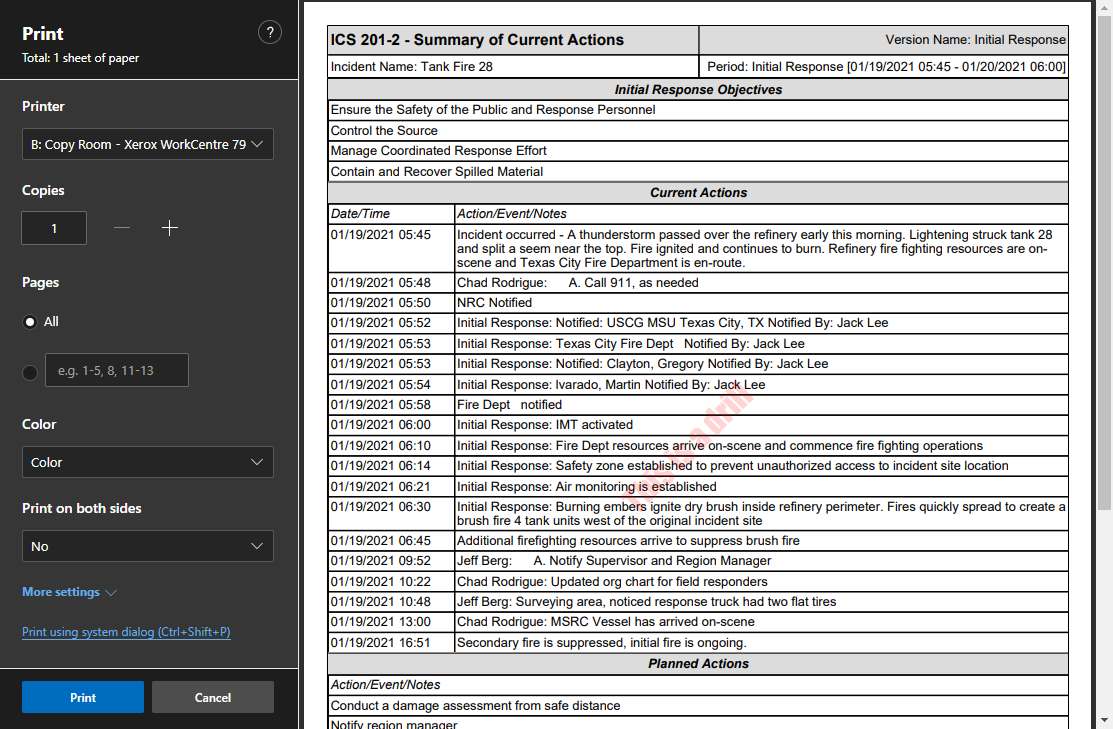This screenshot has width=1113, height=729.
Task: Click 'Initial Response: IMT activated' entry
Action: point(545,424)
